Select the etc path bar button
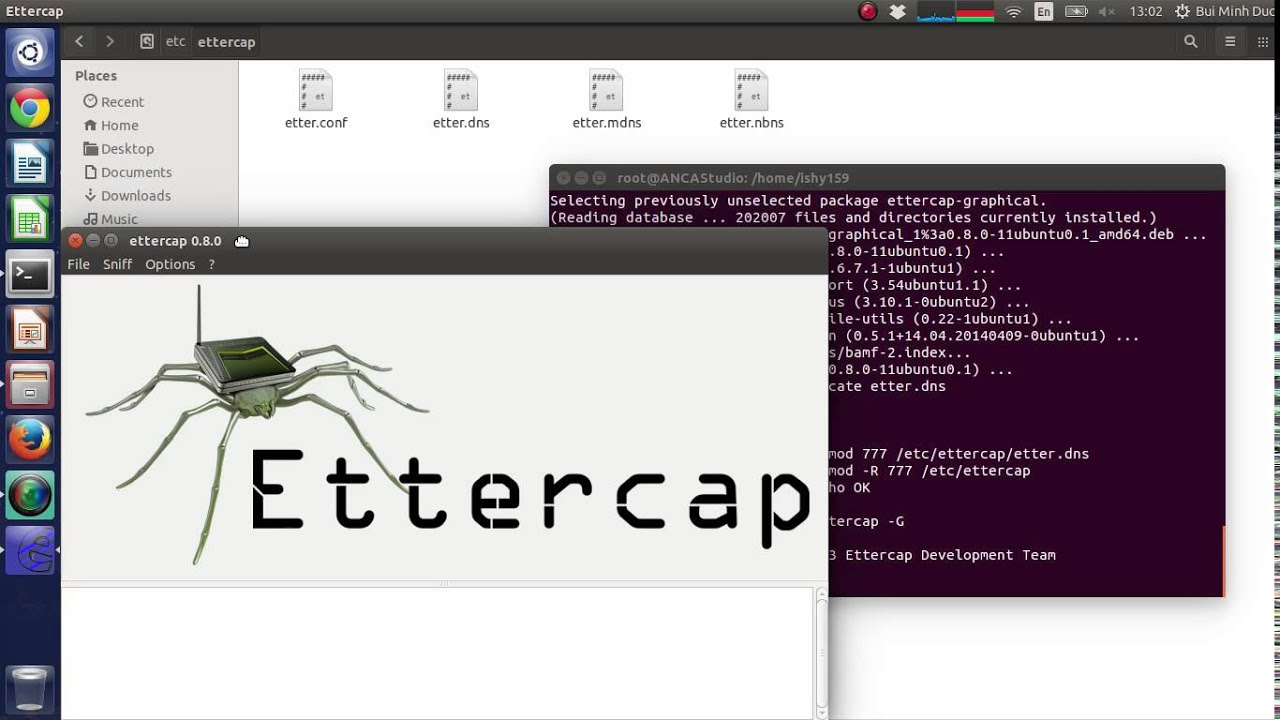The image size is (1280, 720). click(175, 41)
